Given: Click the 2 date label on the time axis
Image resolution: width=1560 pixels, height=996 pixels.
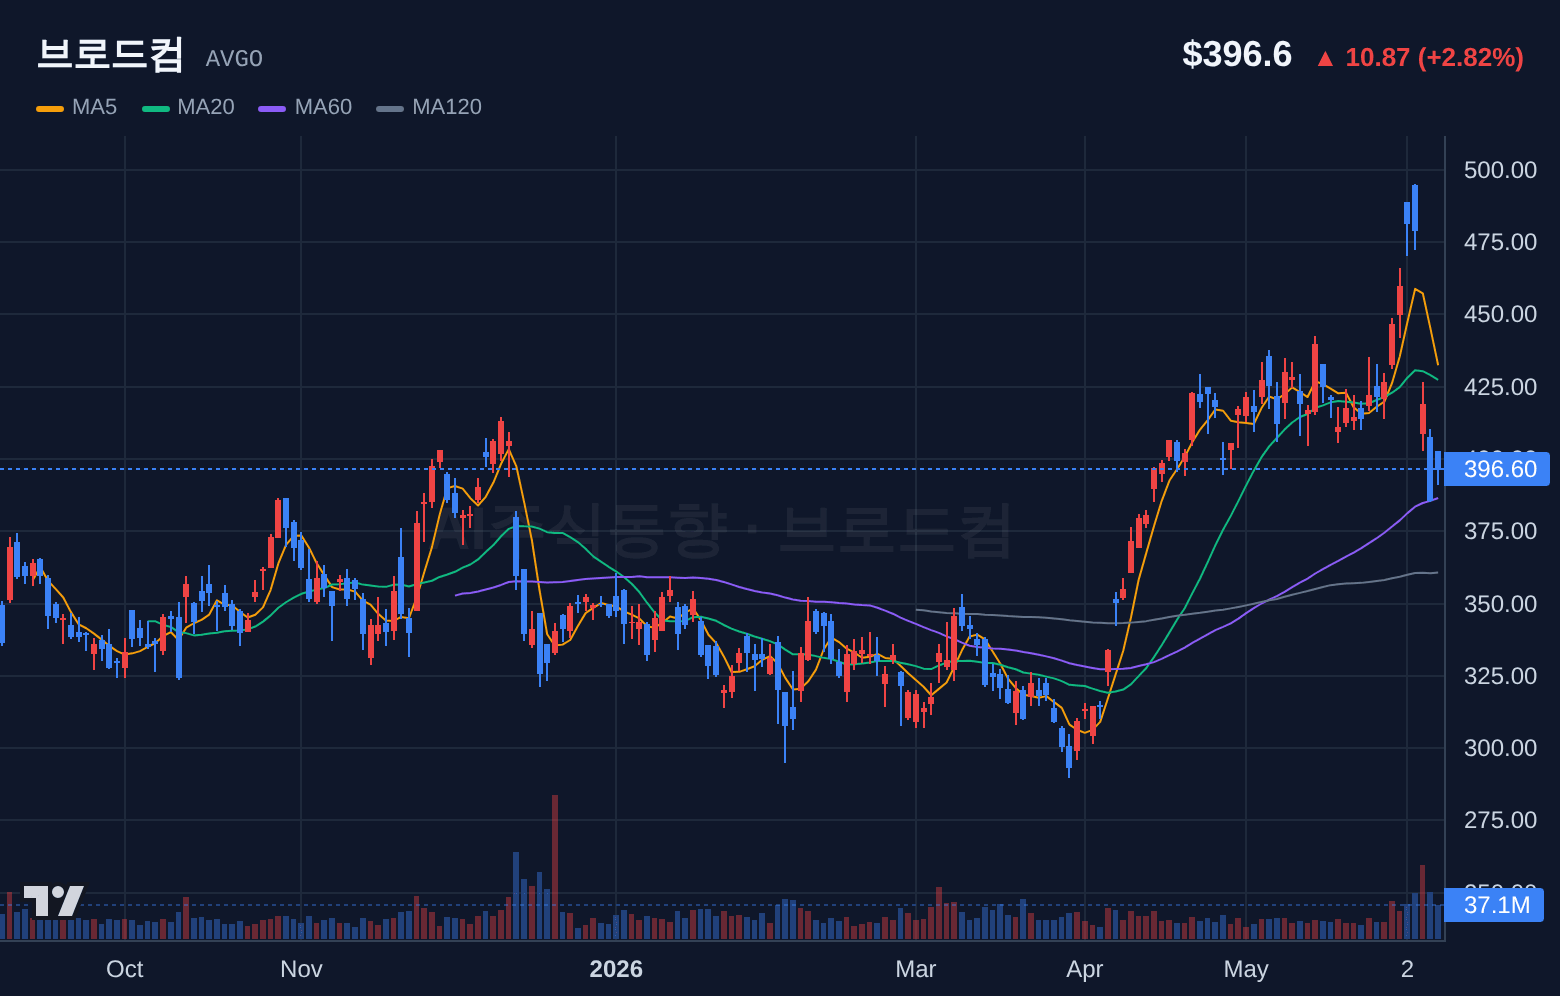Looking at the screenshot, I should click(1407, 969).
